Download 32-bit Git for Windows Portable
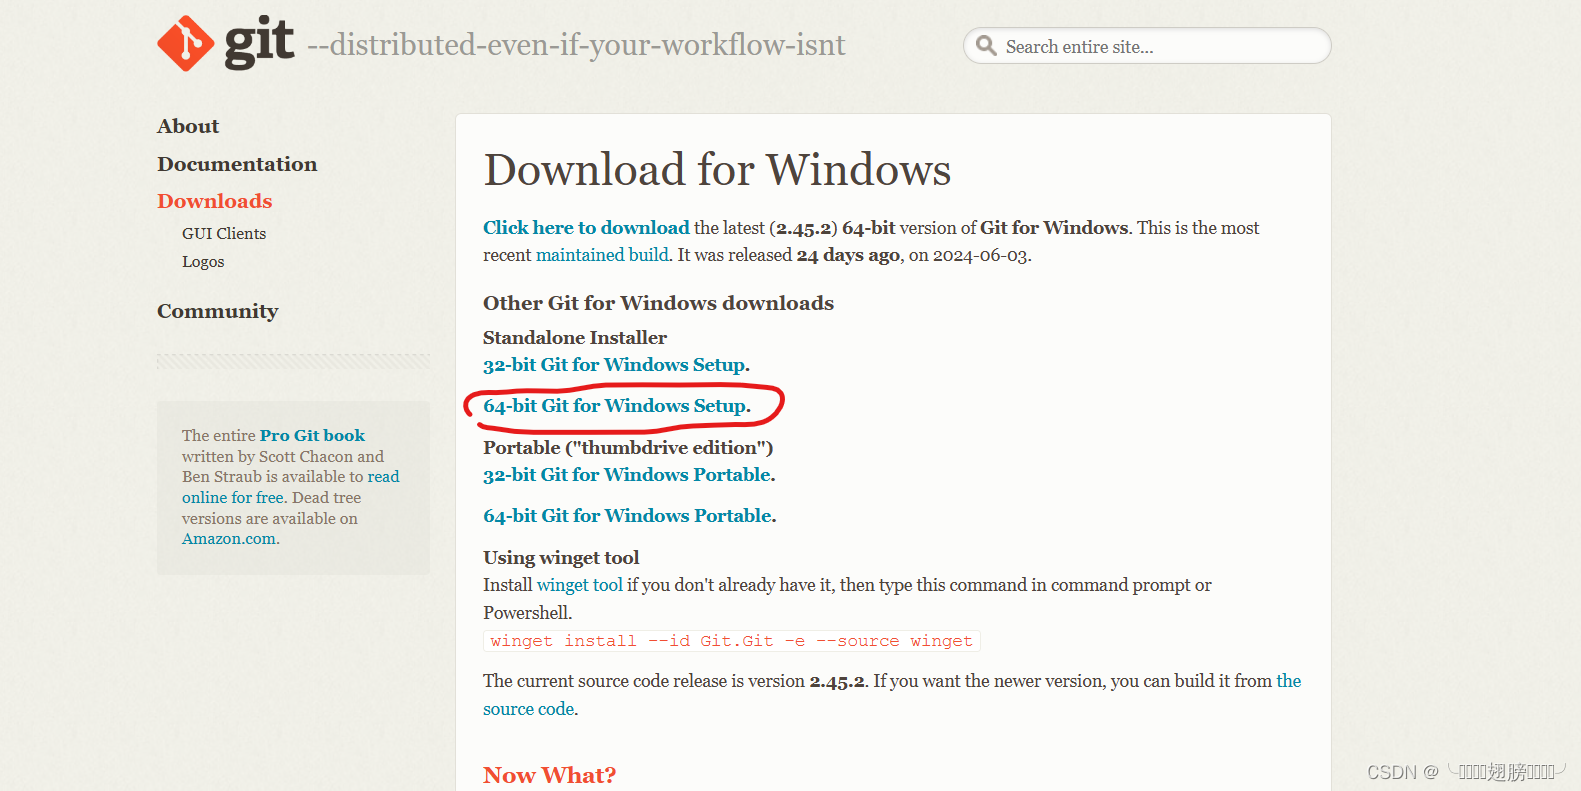 pos(627,475)
